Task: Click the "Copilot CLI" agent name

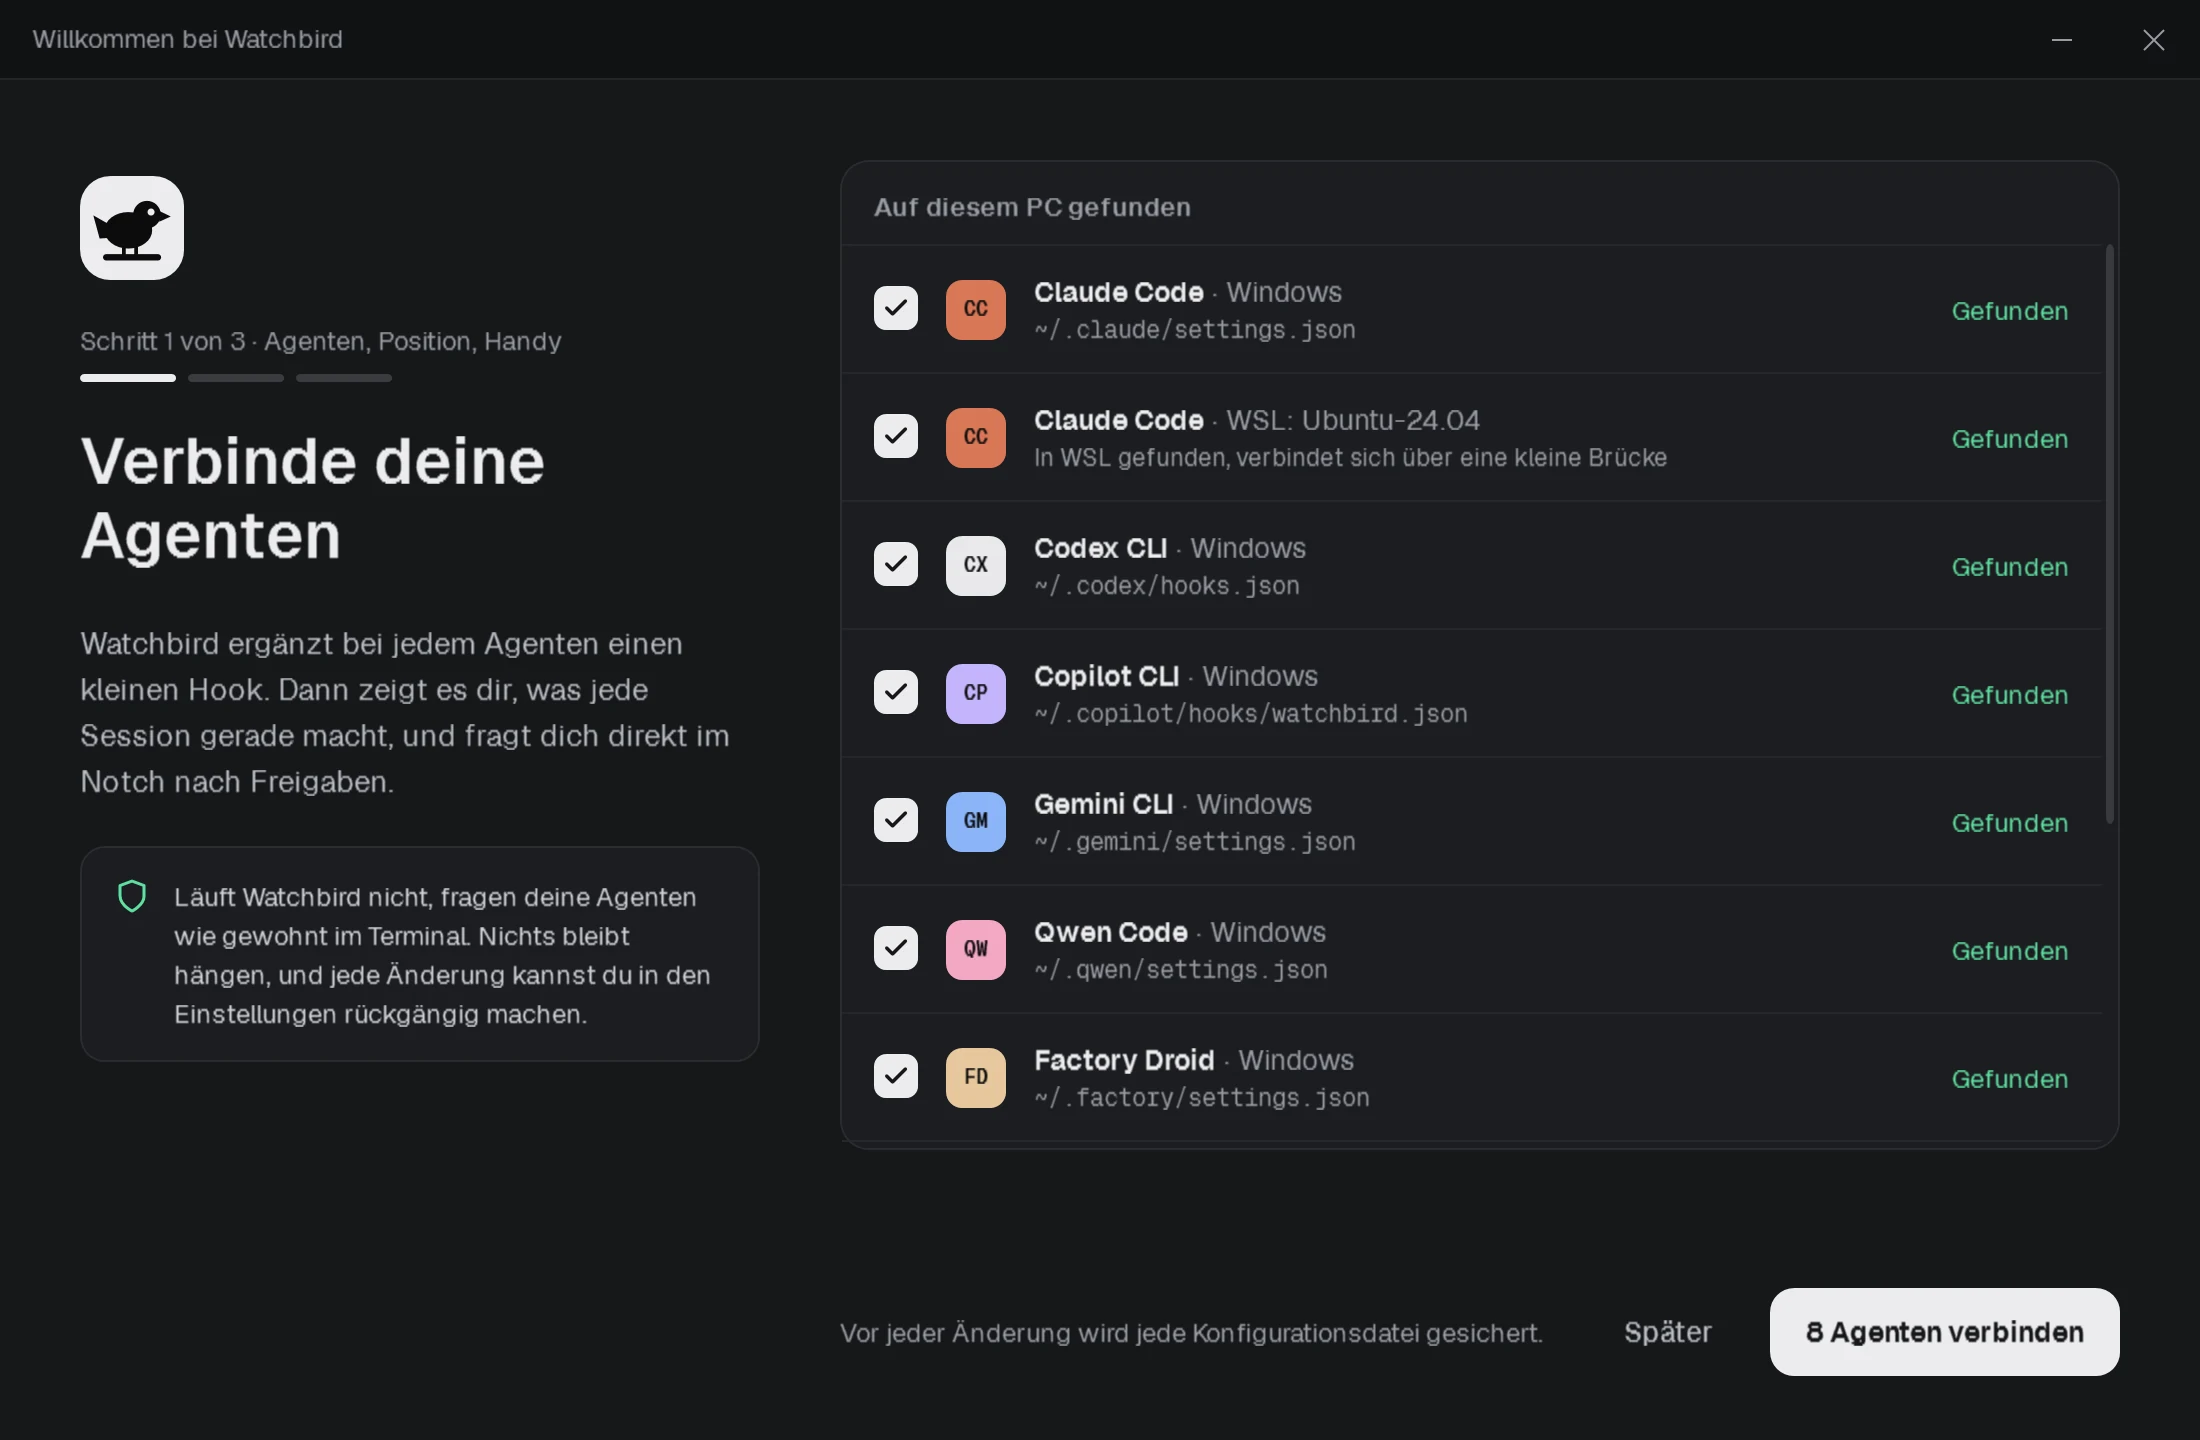Action: click(1106, 676)
